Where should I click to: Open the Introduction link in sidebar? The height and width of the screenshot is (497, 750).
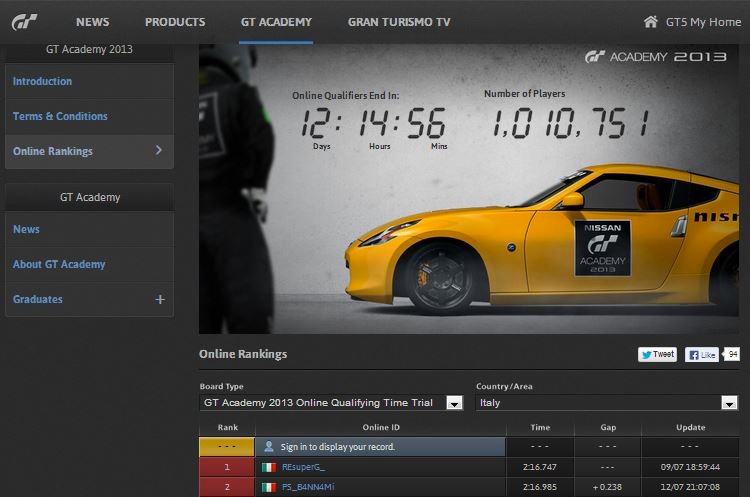point(42,81)
